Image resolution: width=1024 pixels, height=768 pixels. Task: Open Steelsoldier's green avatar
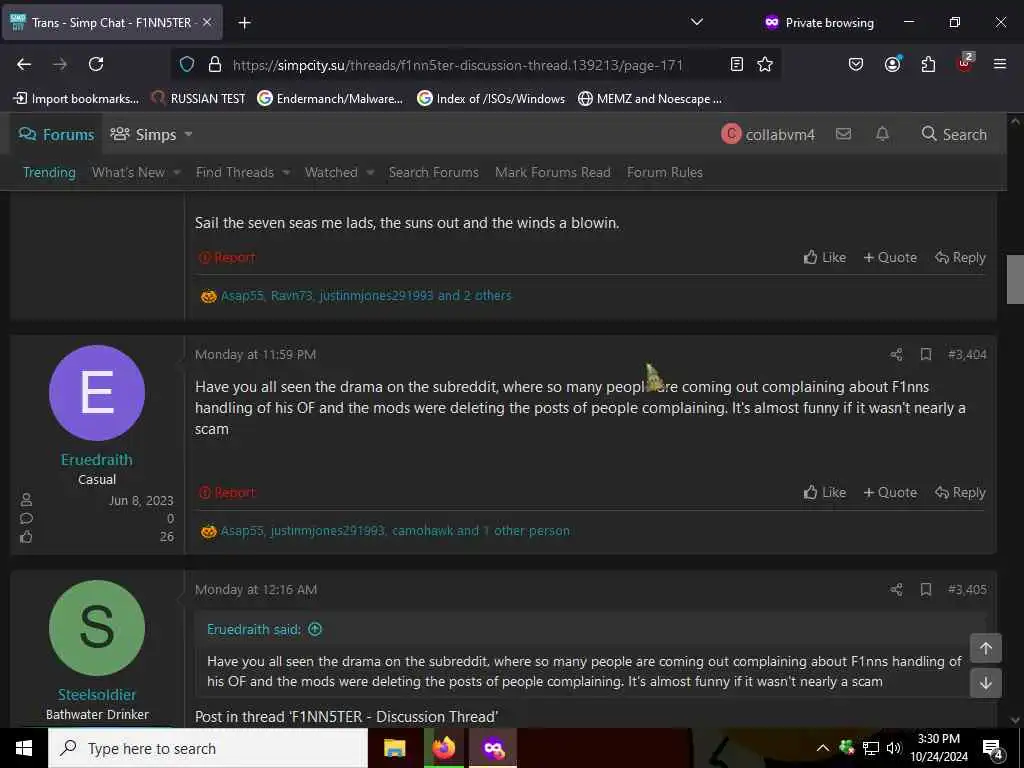[x=97, y=628]
